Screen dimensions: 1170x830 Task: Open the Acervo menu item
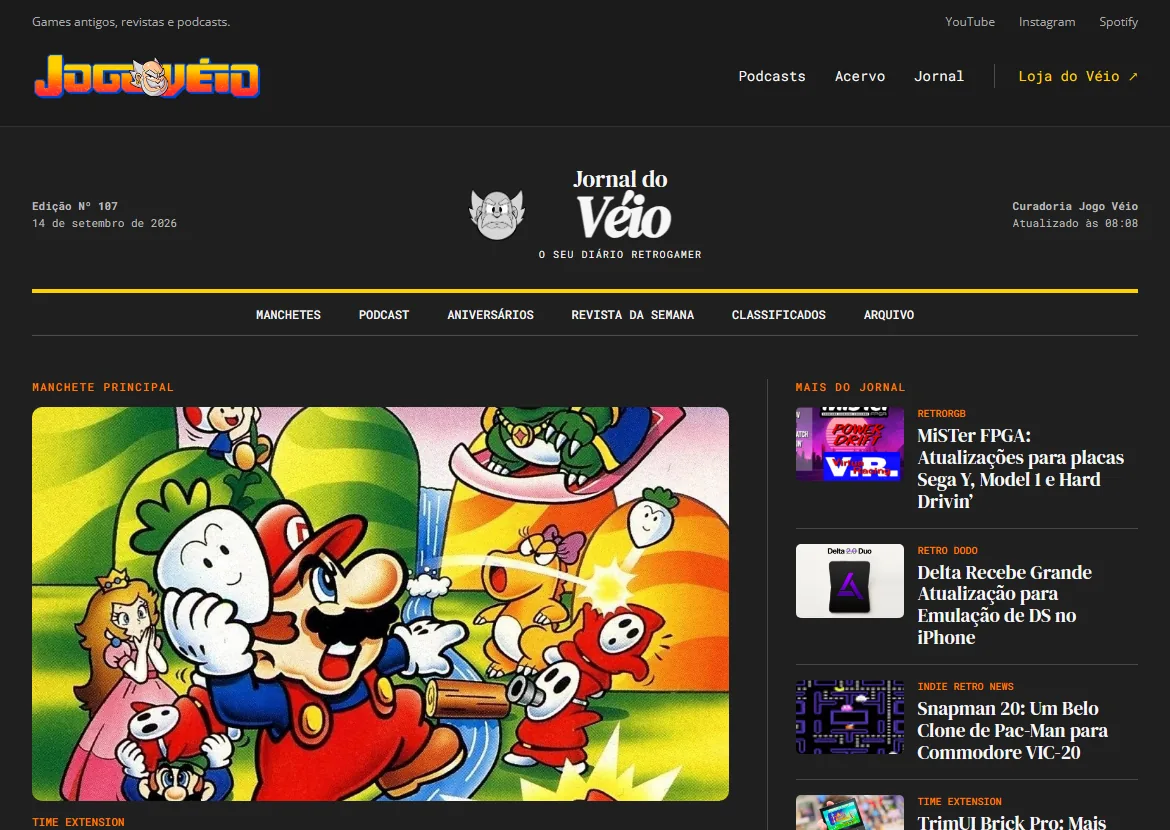[x=860, y=76]
